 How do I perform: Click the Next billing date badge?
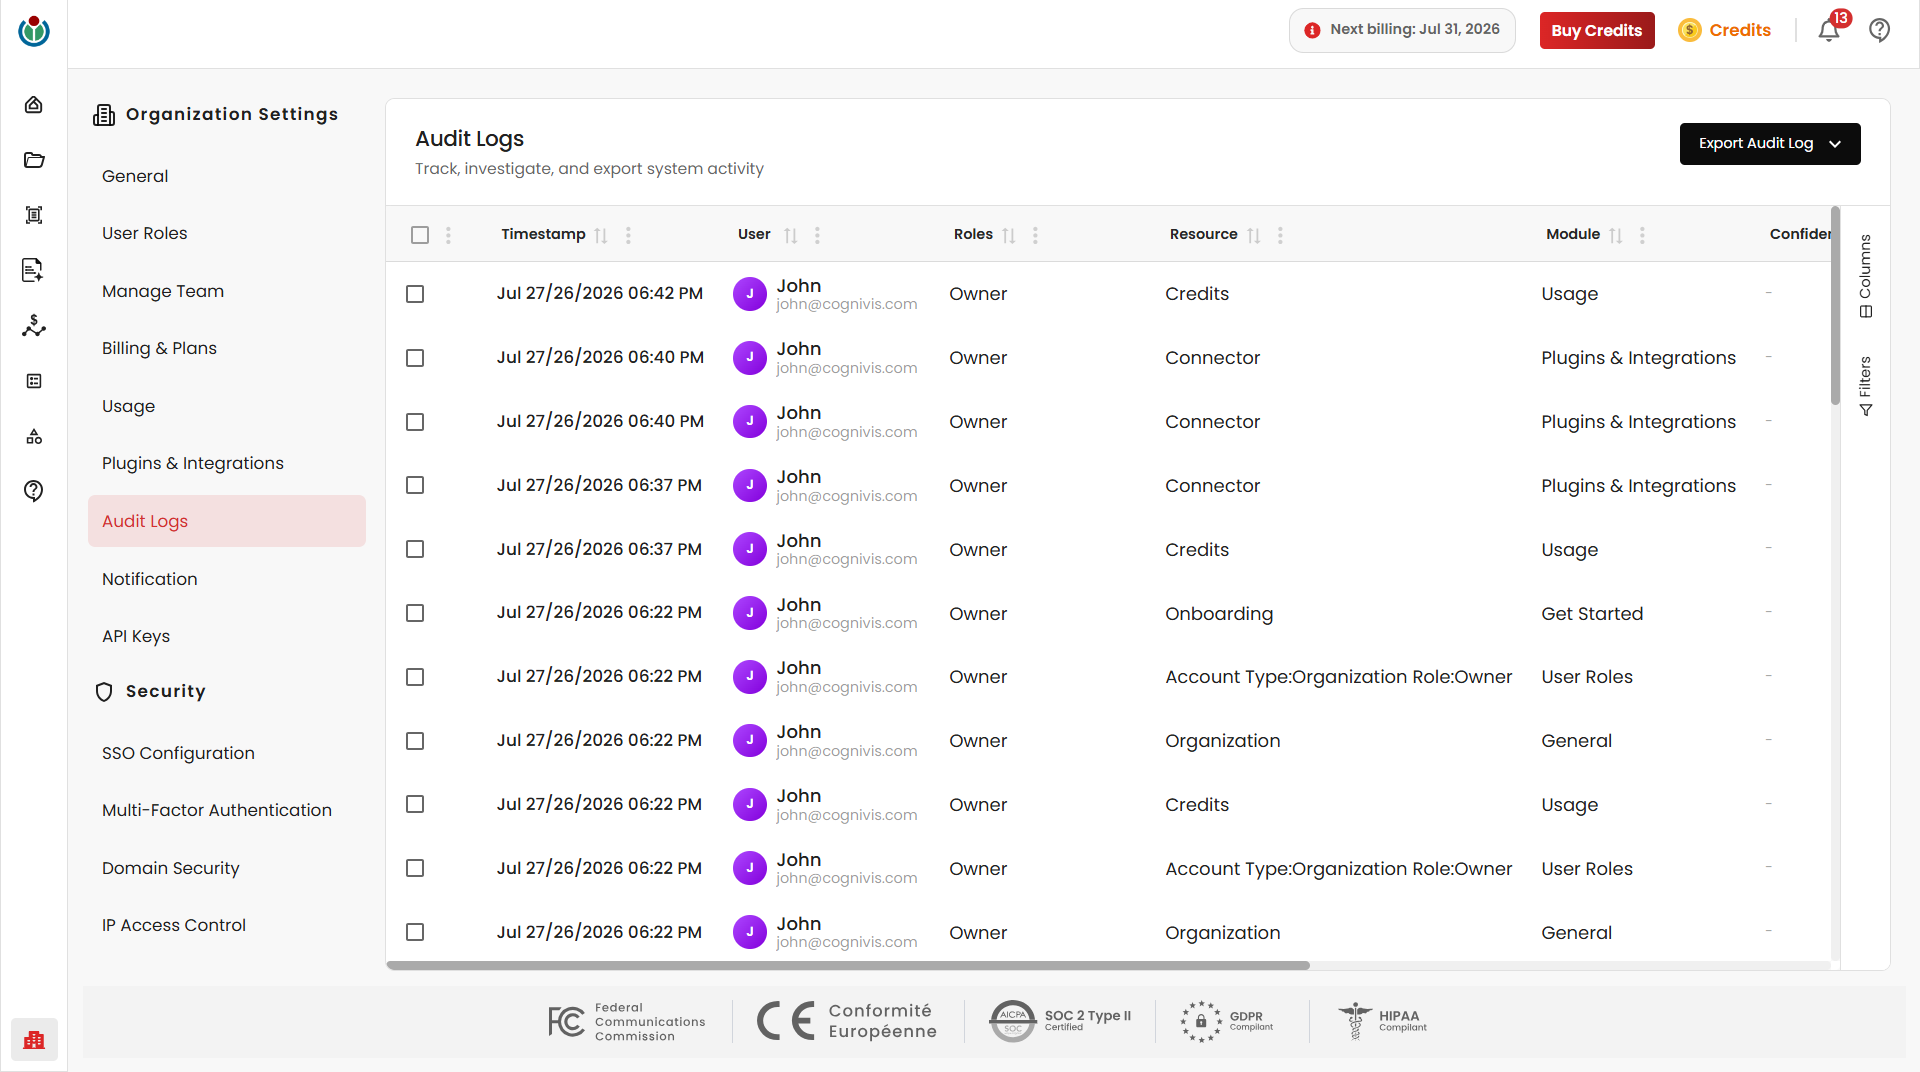point(1402,30)
